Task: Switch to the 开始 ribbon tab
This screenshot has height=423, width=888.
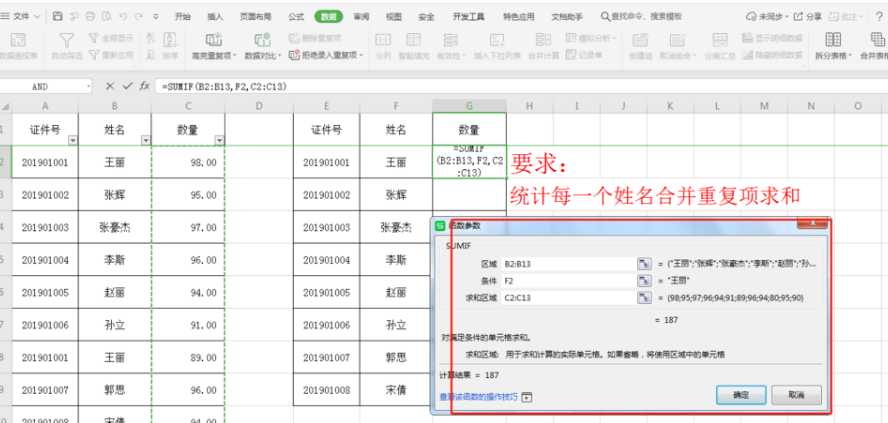Action: (182, 16)
